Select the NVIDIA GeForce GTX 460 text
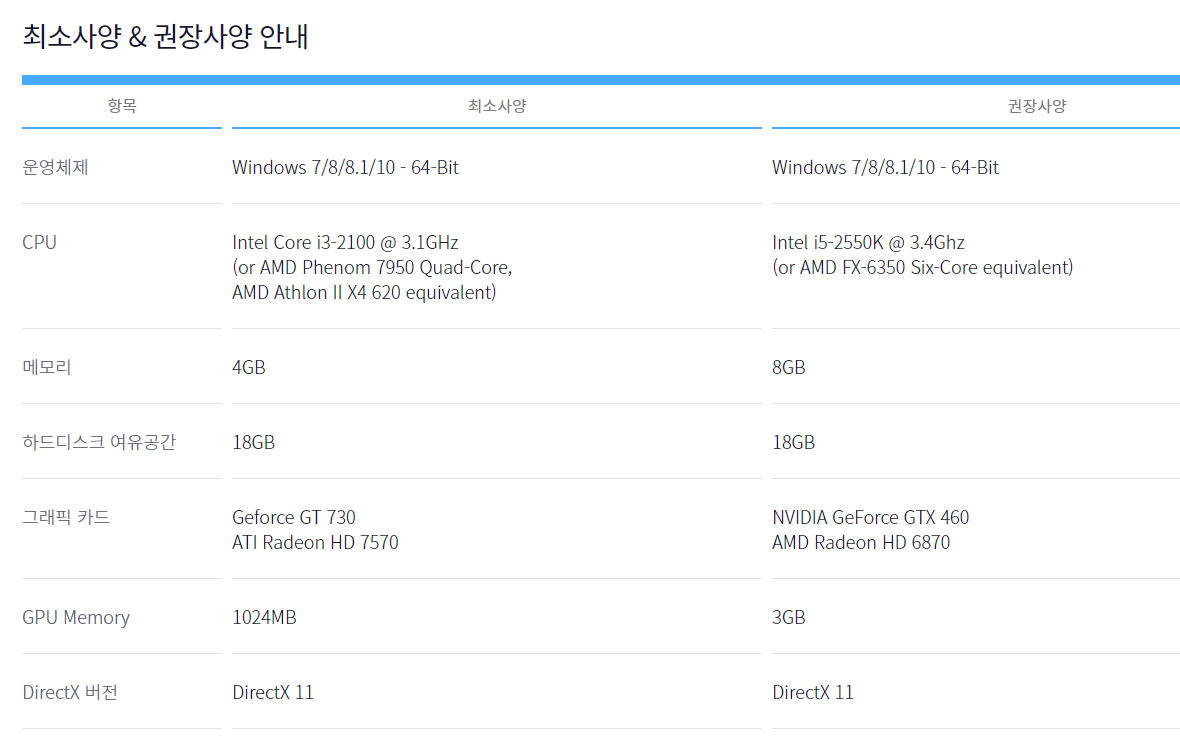This screenshot has width=1180, height=750. click(871, 518)
